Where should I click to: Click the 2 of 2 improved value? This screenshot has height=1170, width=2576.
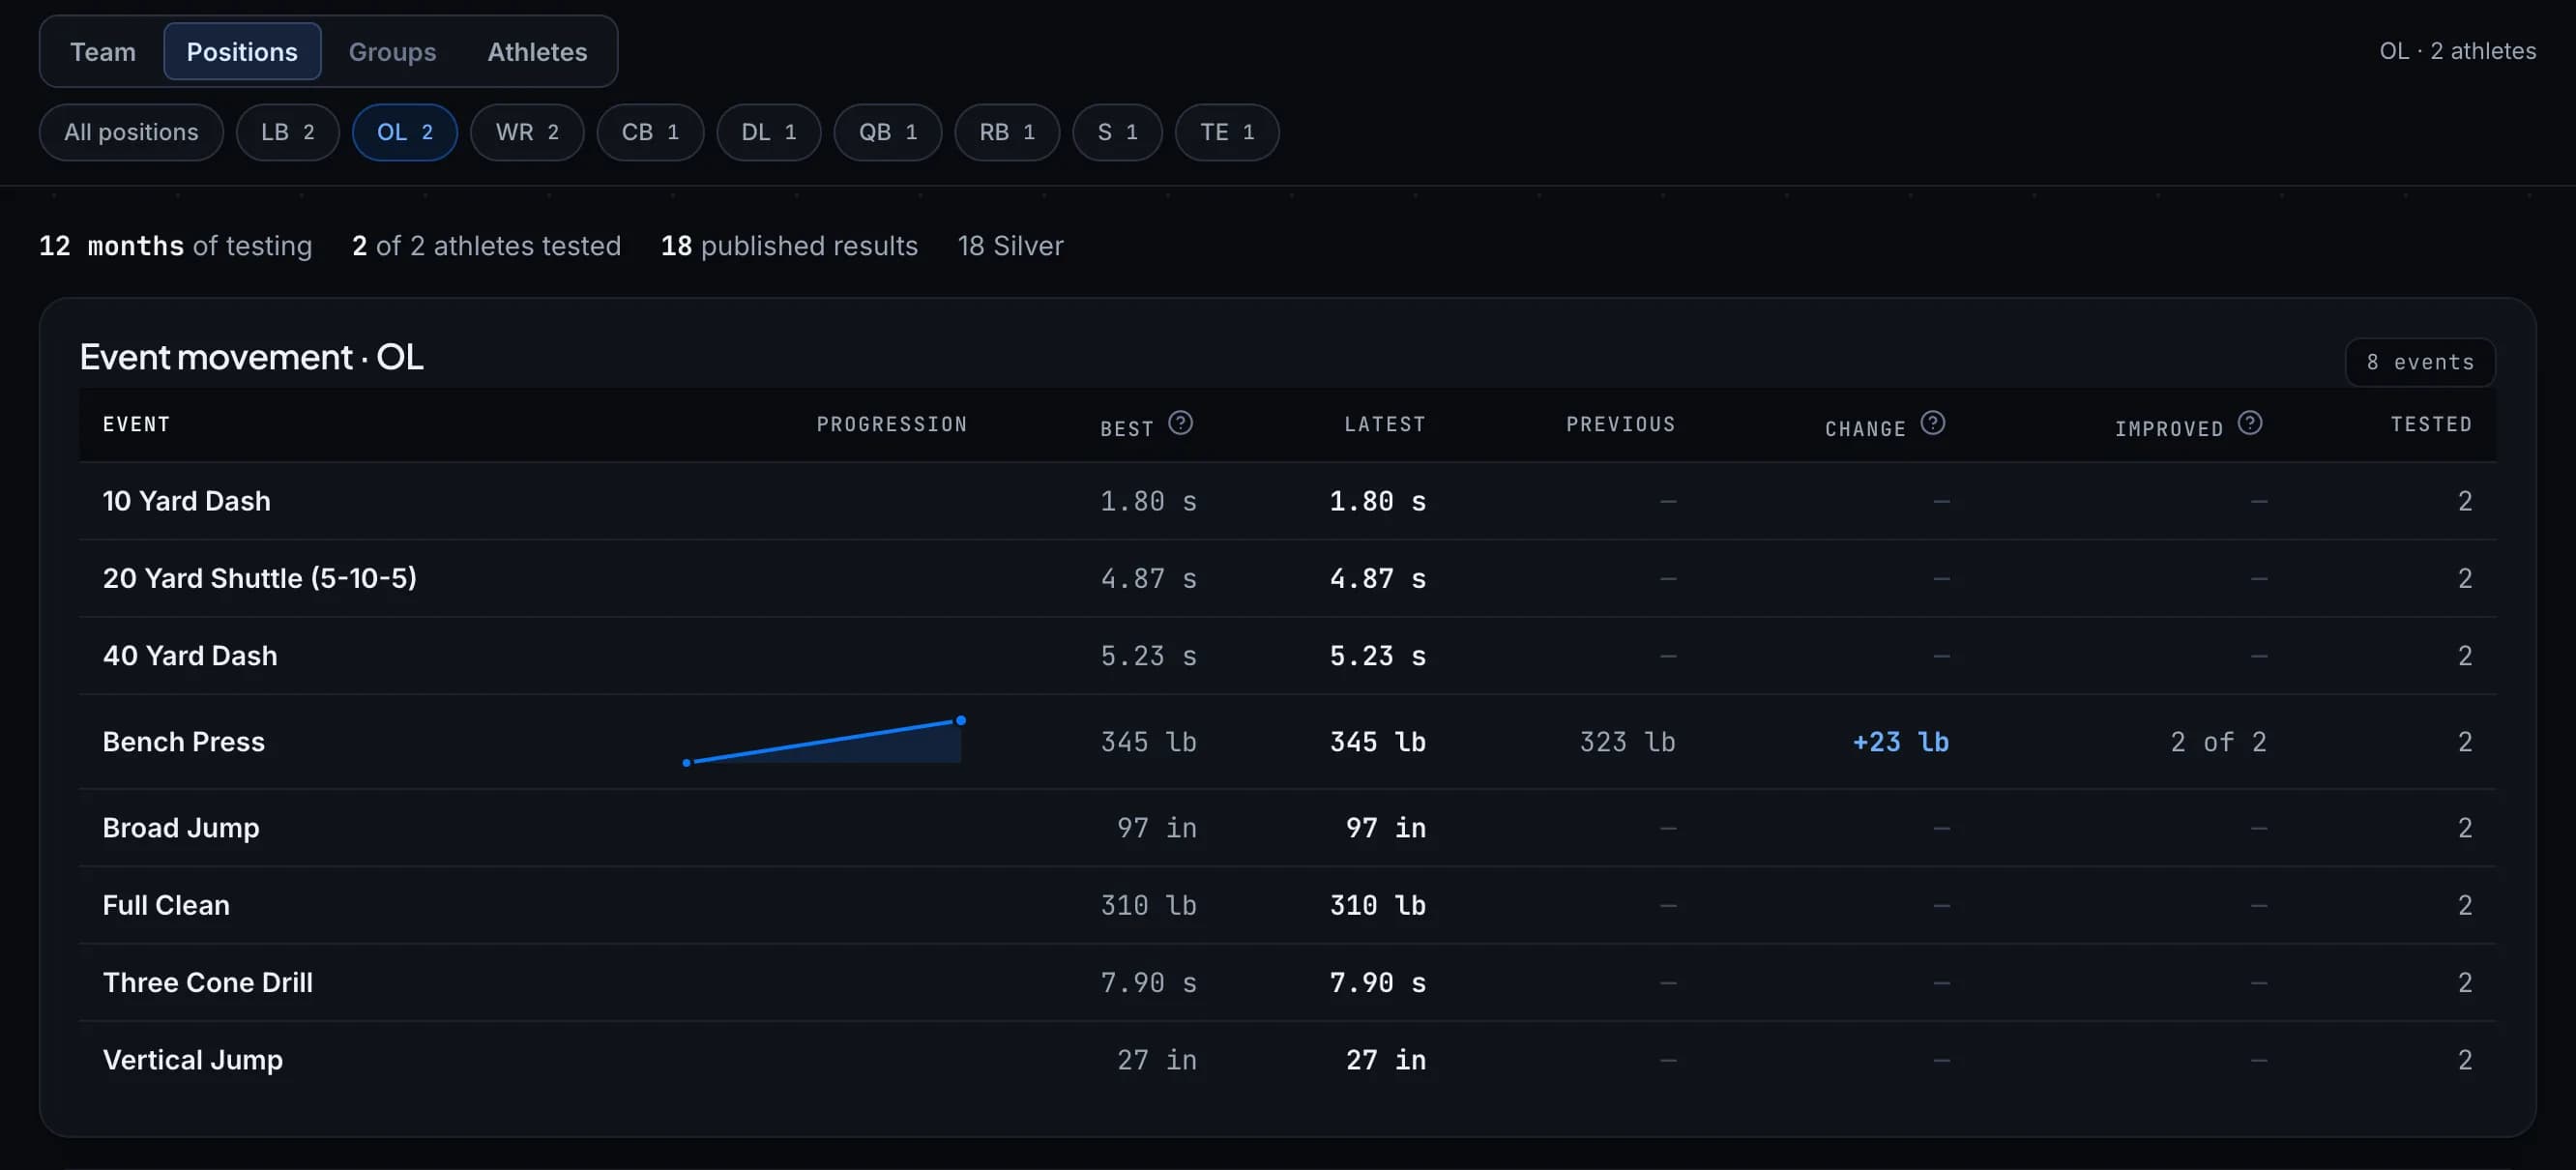(x=2218, y=742)
